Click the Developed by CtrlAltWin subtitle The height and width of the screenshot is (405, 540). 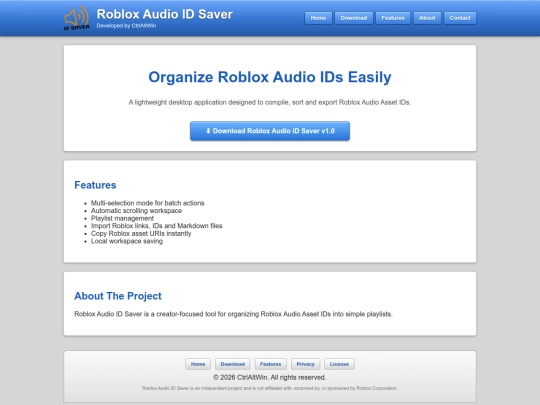(x=126, y=26)
